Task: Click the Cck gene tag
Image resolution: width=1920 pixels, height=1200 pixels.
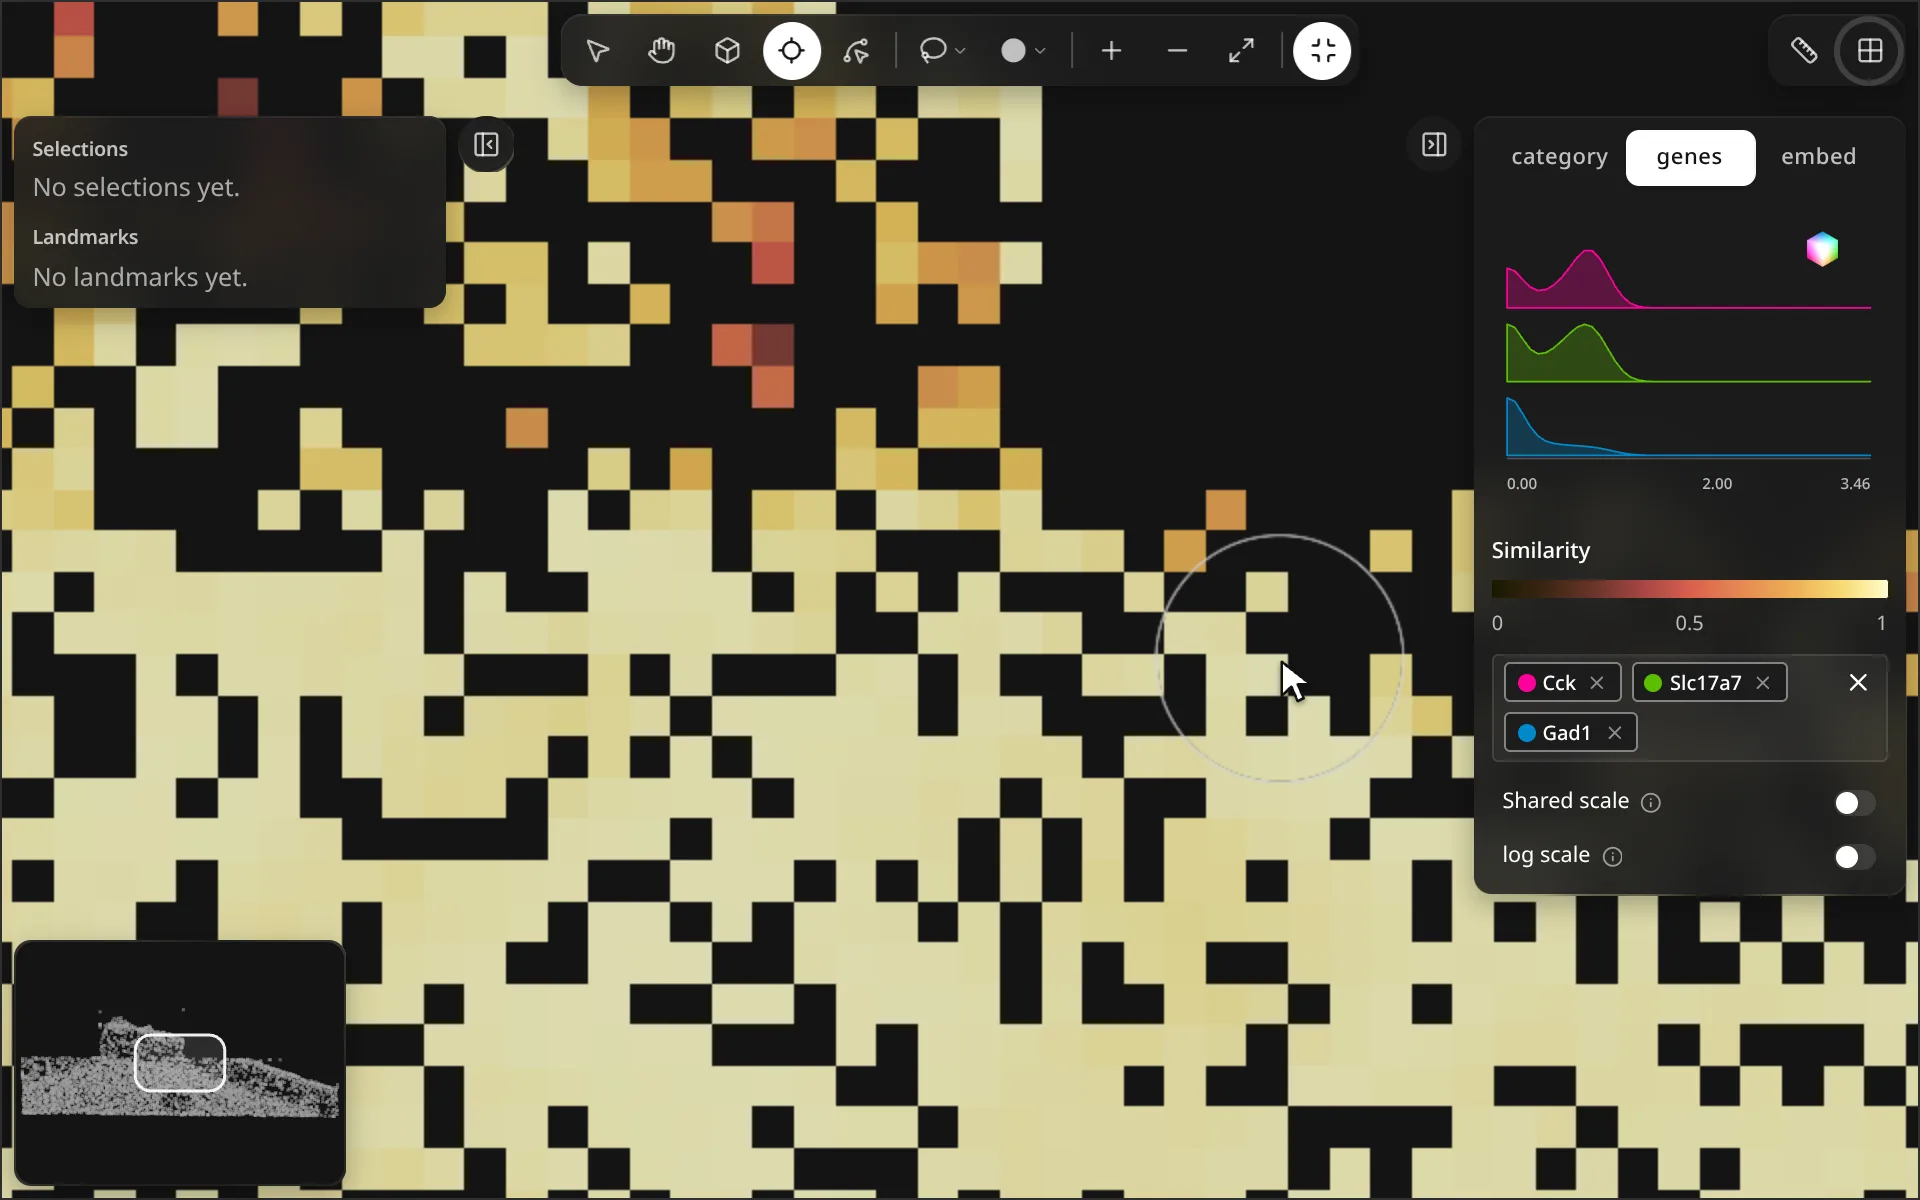Action: pos(1562,683)
